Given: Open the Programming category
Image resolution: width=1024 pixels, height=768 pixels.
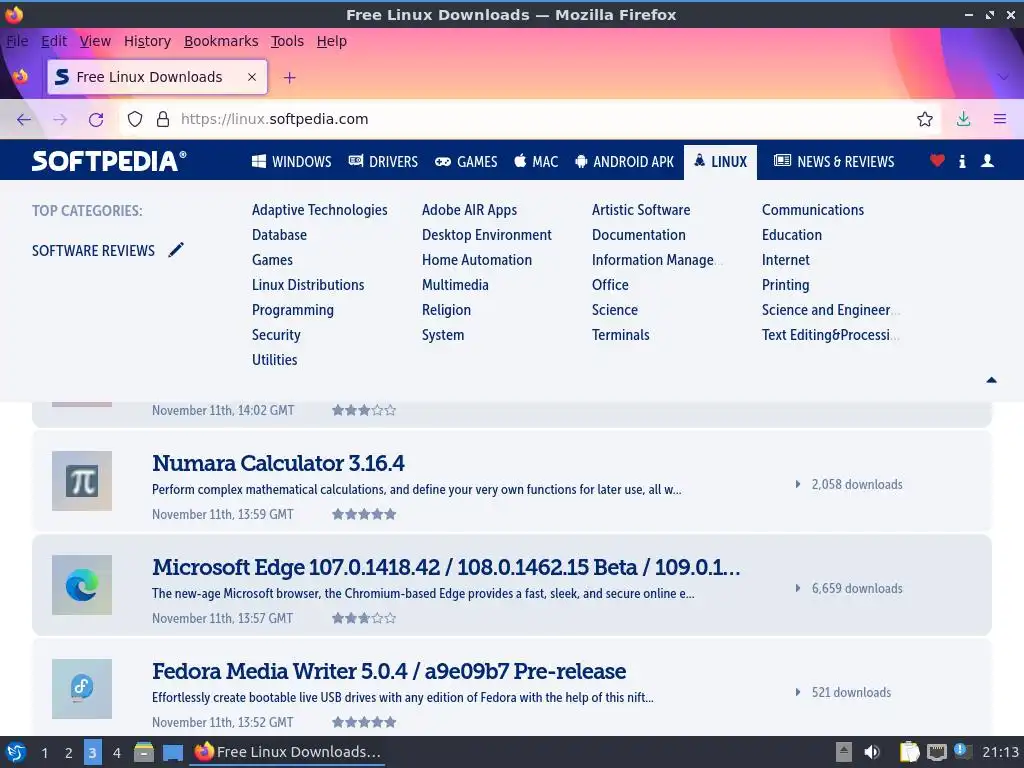Looking at the screenshot, I should (293, 310).
